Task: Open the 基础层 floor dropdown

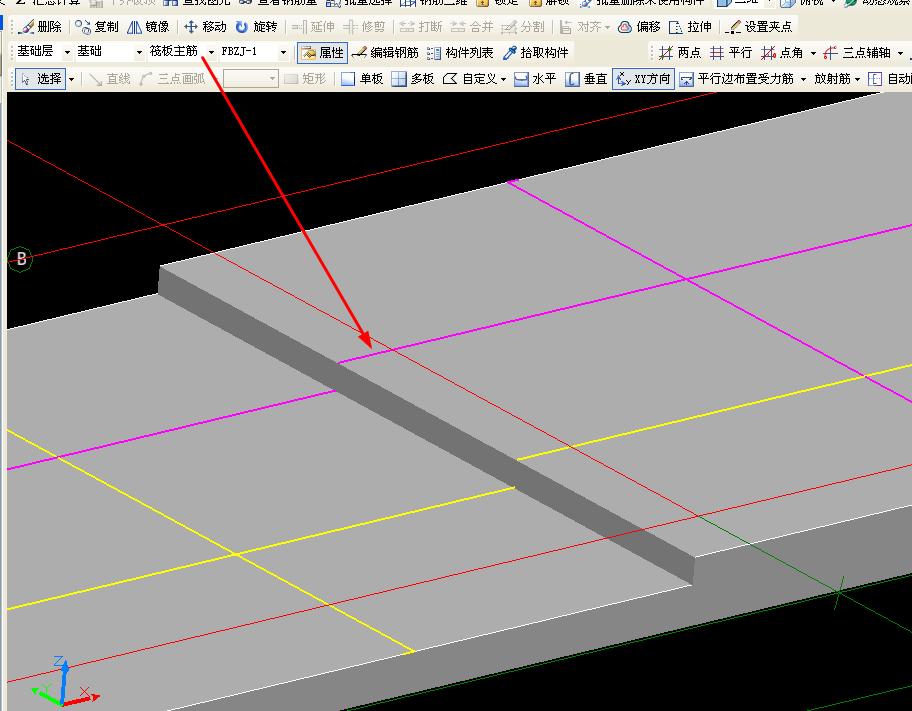Action: [67, 52]
